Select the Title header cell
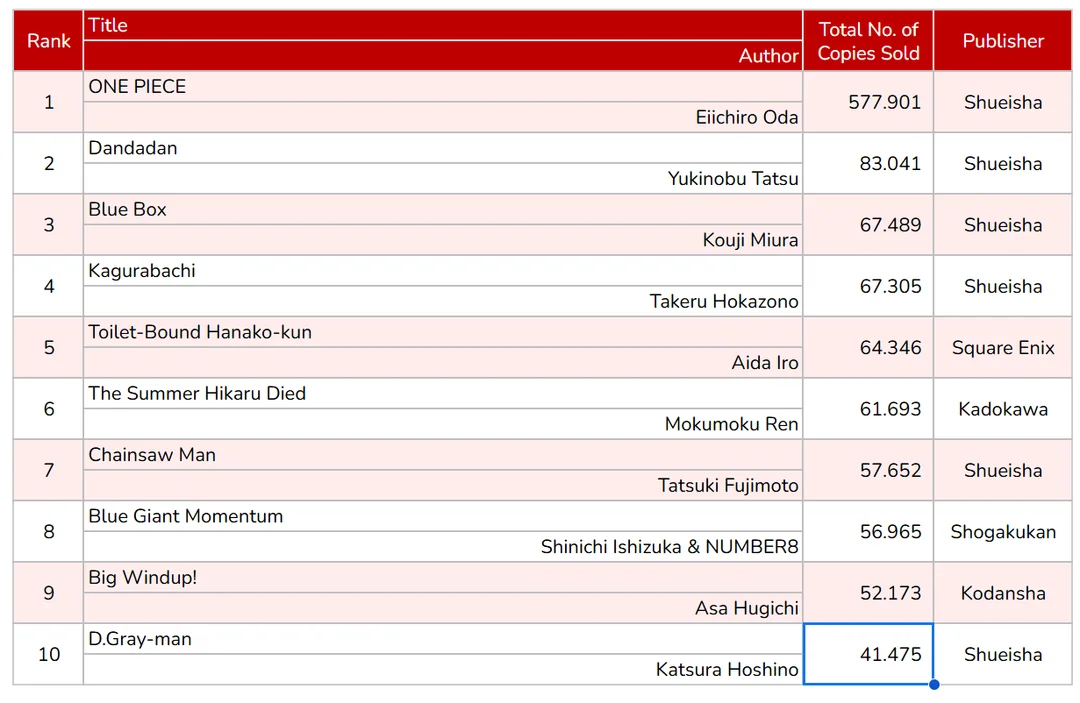This screenshot has width=1080, height=703. (443, 25)
